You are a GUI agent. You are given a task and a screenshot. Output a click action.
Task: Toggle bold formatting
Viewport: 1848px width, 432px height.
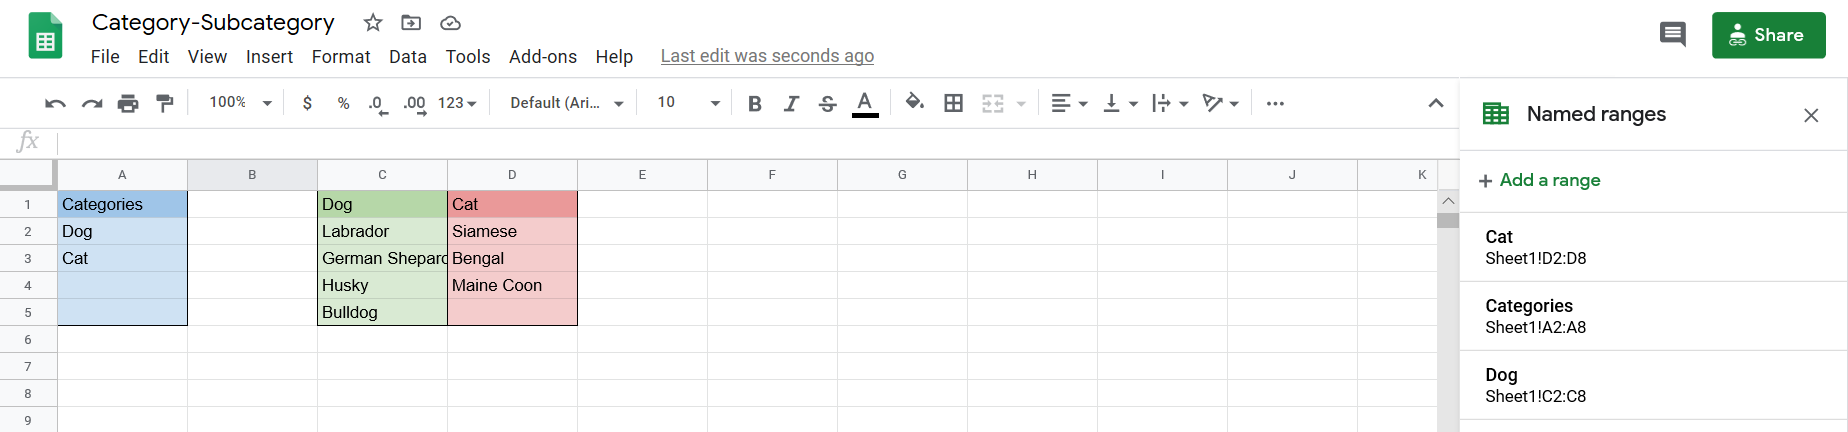[755, 103]
